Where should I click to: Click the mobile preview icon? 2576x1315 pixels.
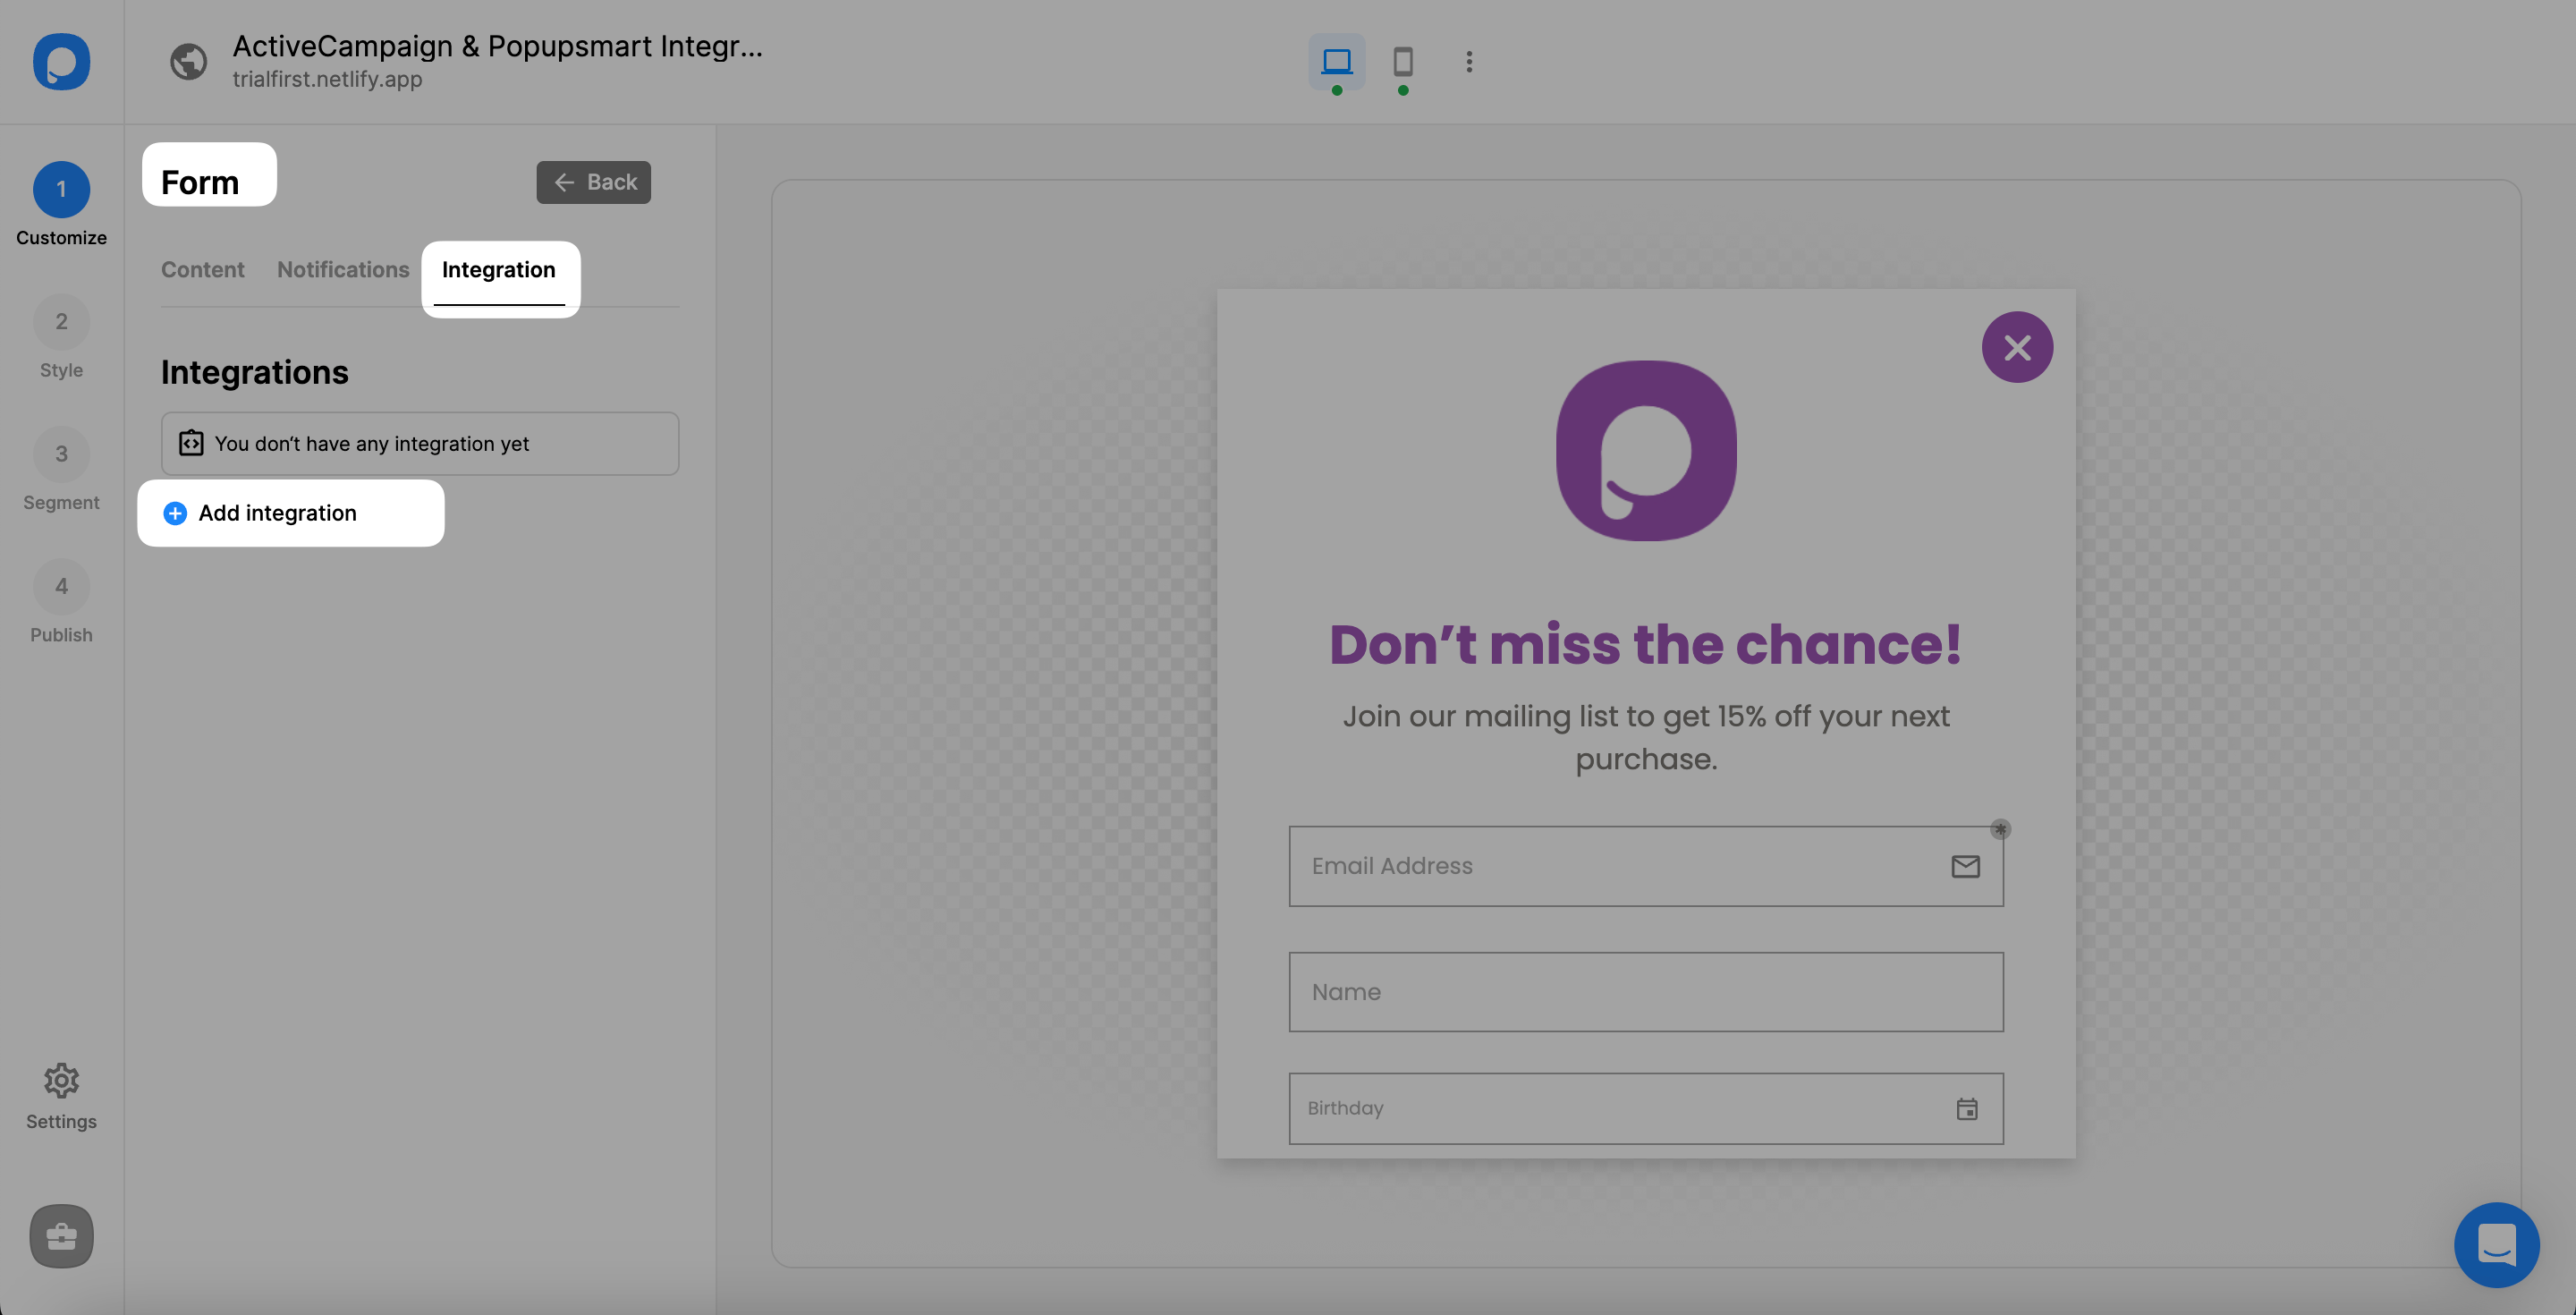click(1401, 62)
